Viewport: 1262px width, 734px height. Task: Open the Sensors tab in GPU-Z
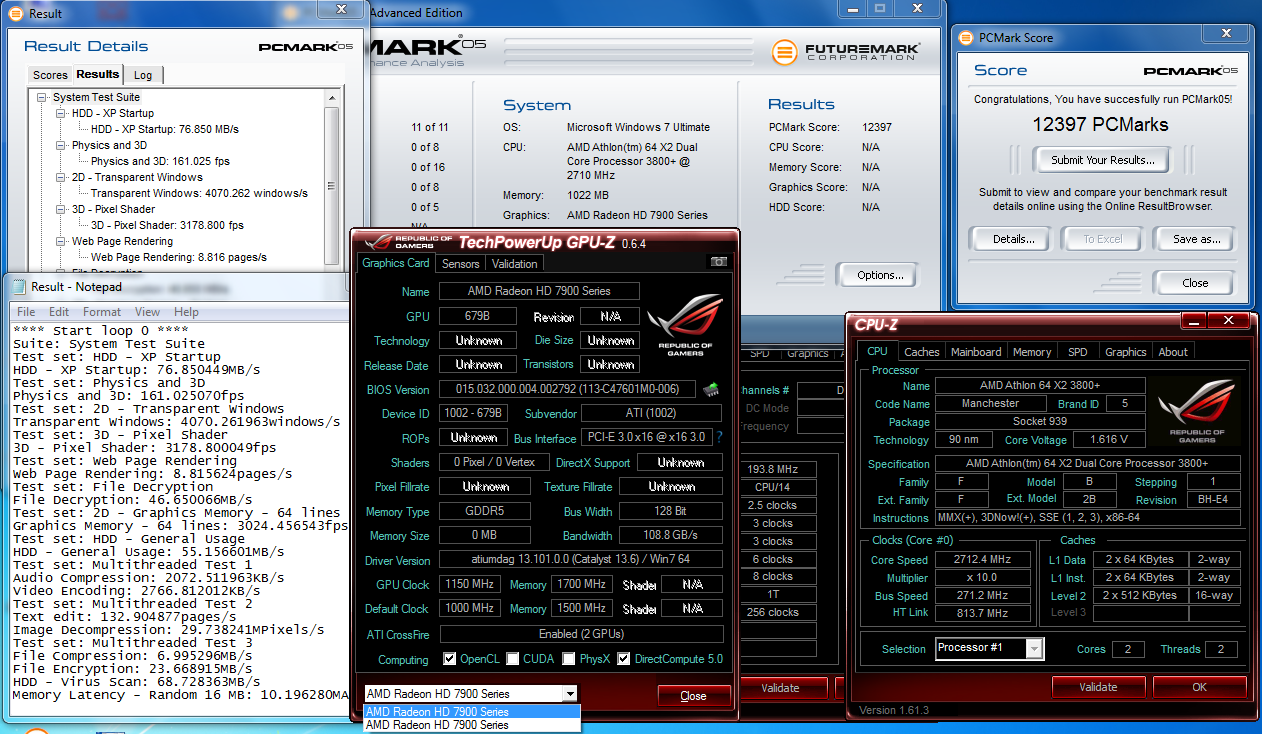[x=460, y=264]
